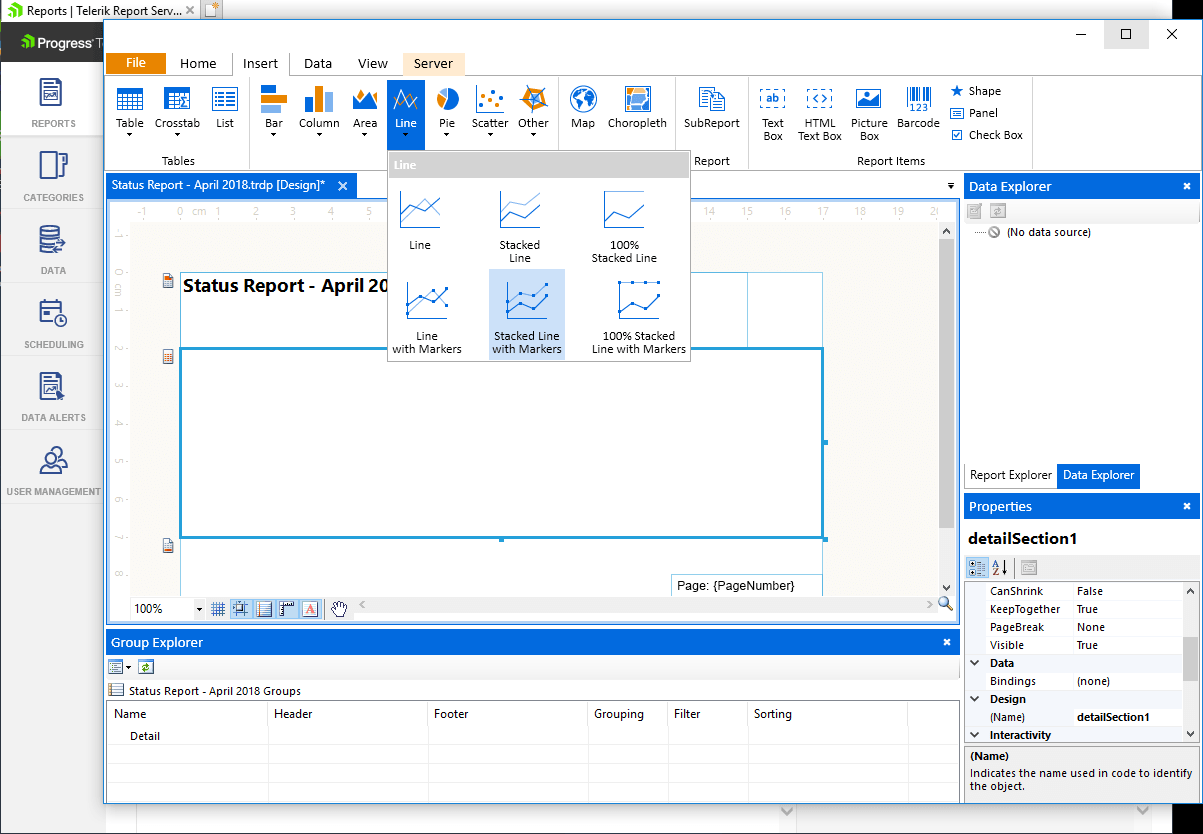Switch to the Data ribbon tab

click(318, 63)
